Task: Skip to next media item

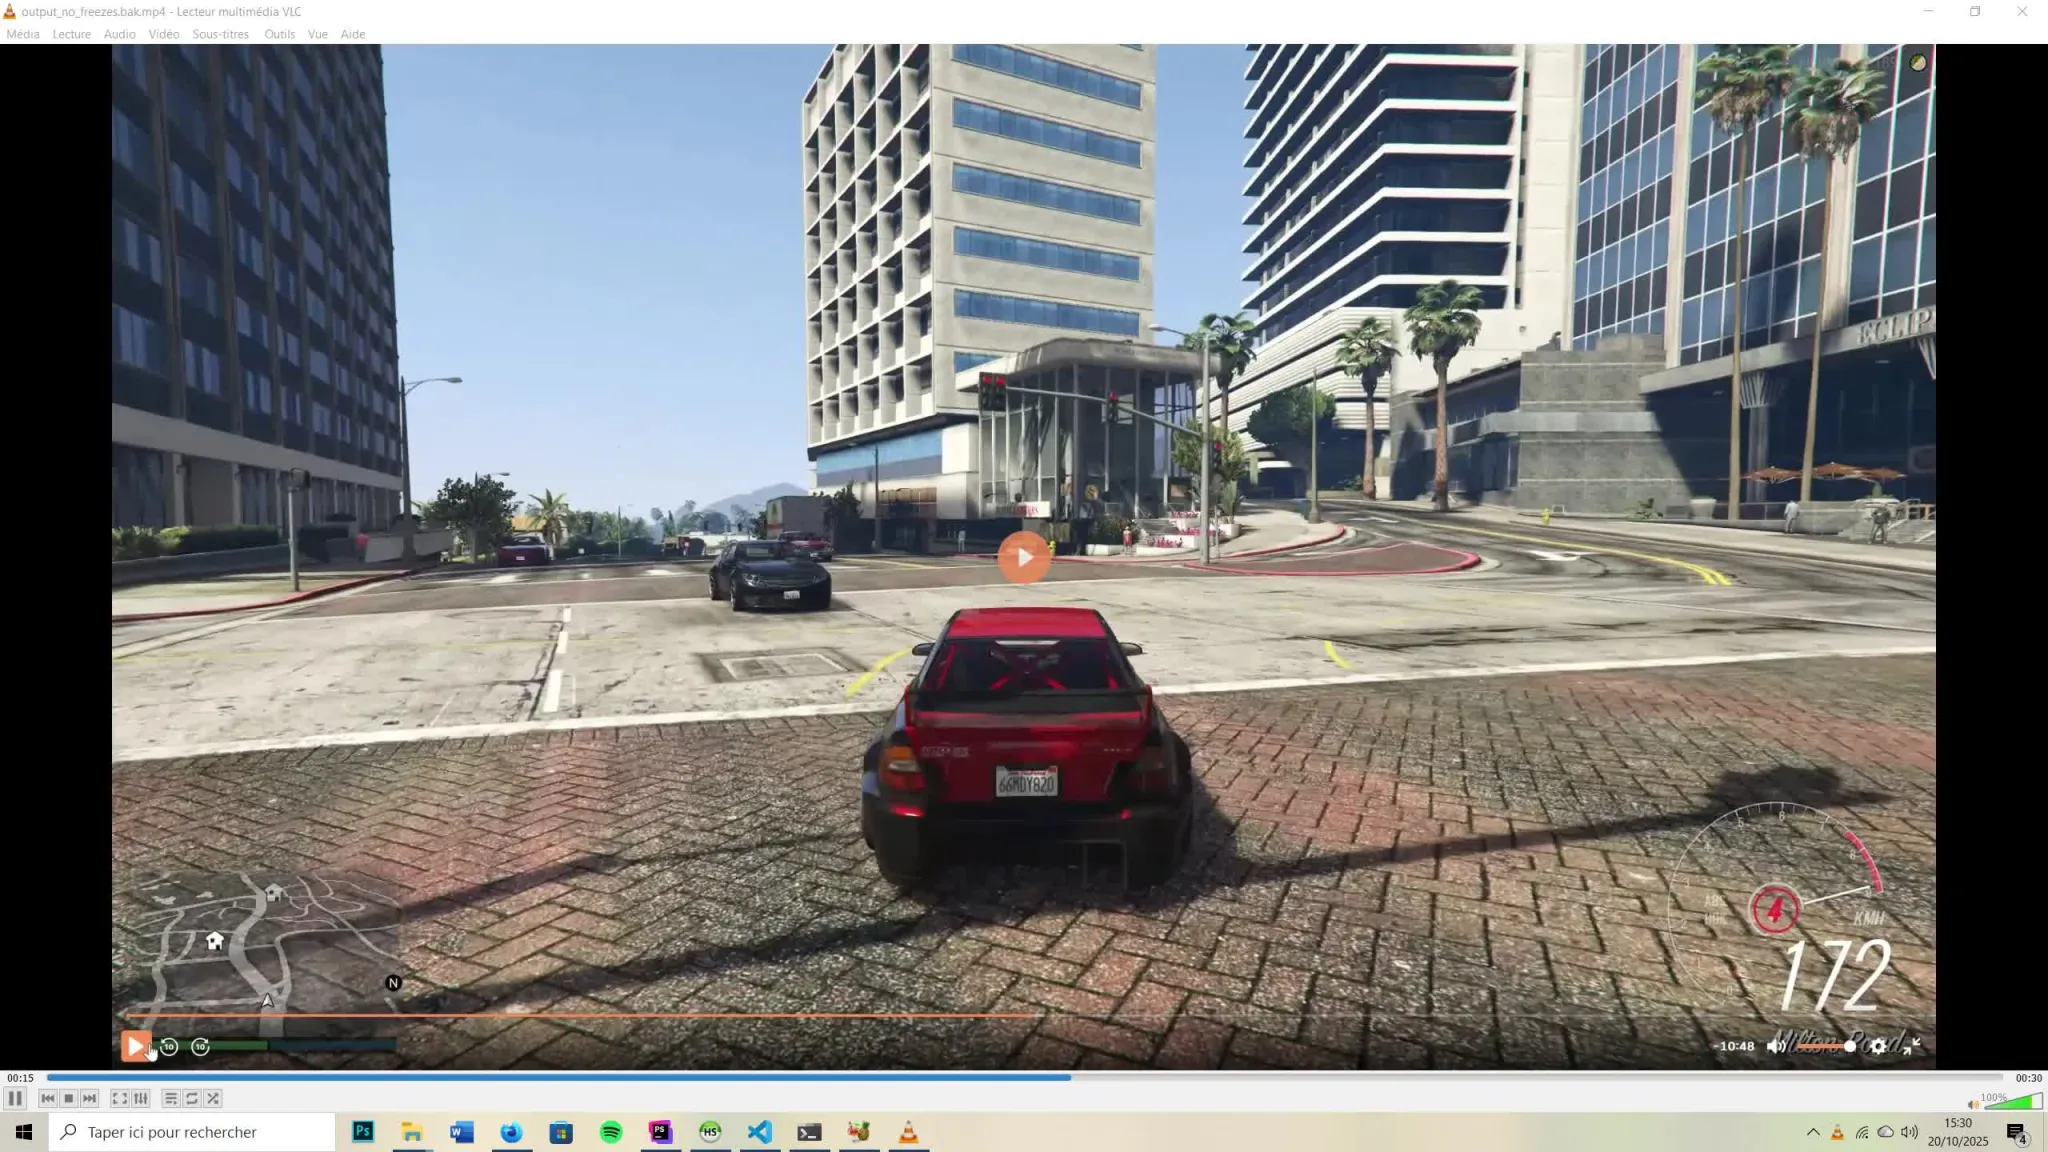Action: pyautogui.click(x=90, y=1098)
